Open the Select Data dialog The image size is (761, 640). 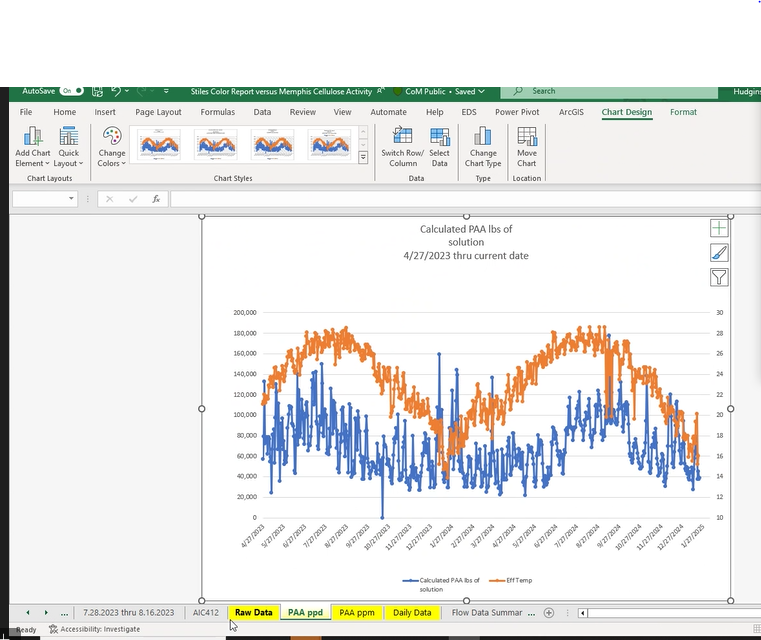(439, 145)
